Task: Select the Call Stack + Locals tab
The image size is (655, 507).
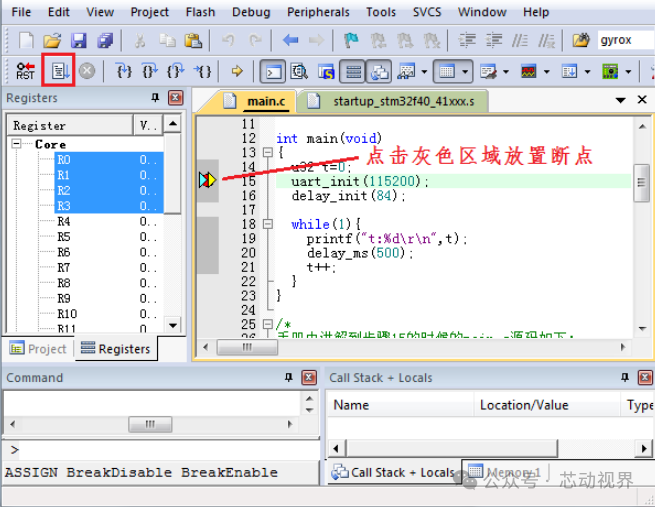Action: (x=394, y=472)
